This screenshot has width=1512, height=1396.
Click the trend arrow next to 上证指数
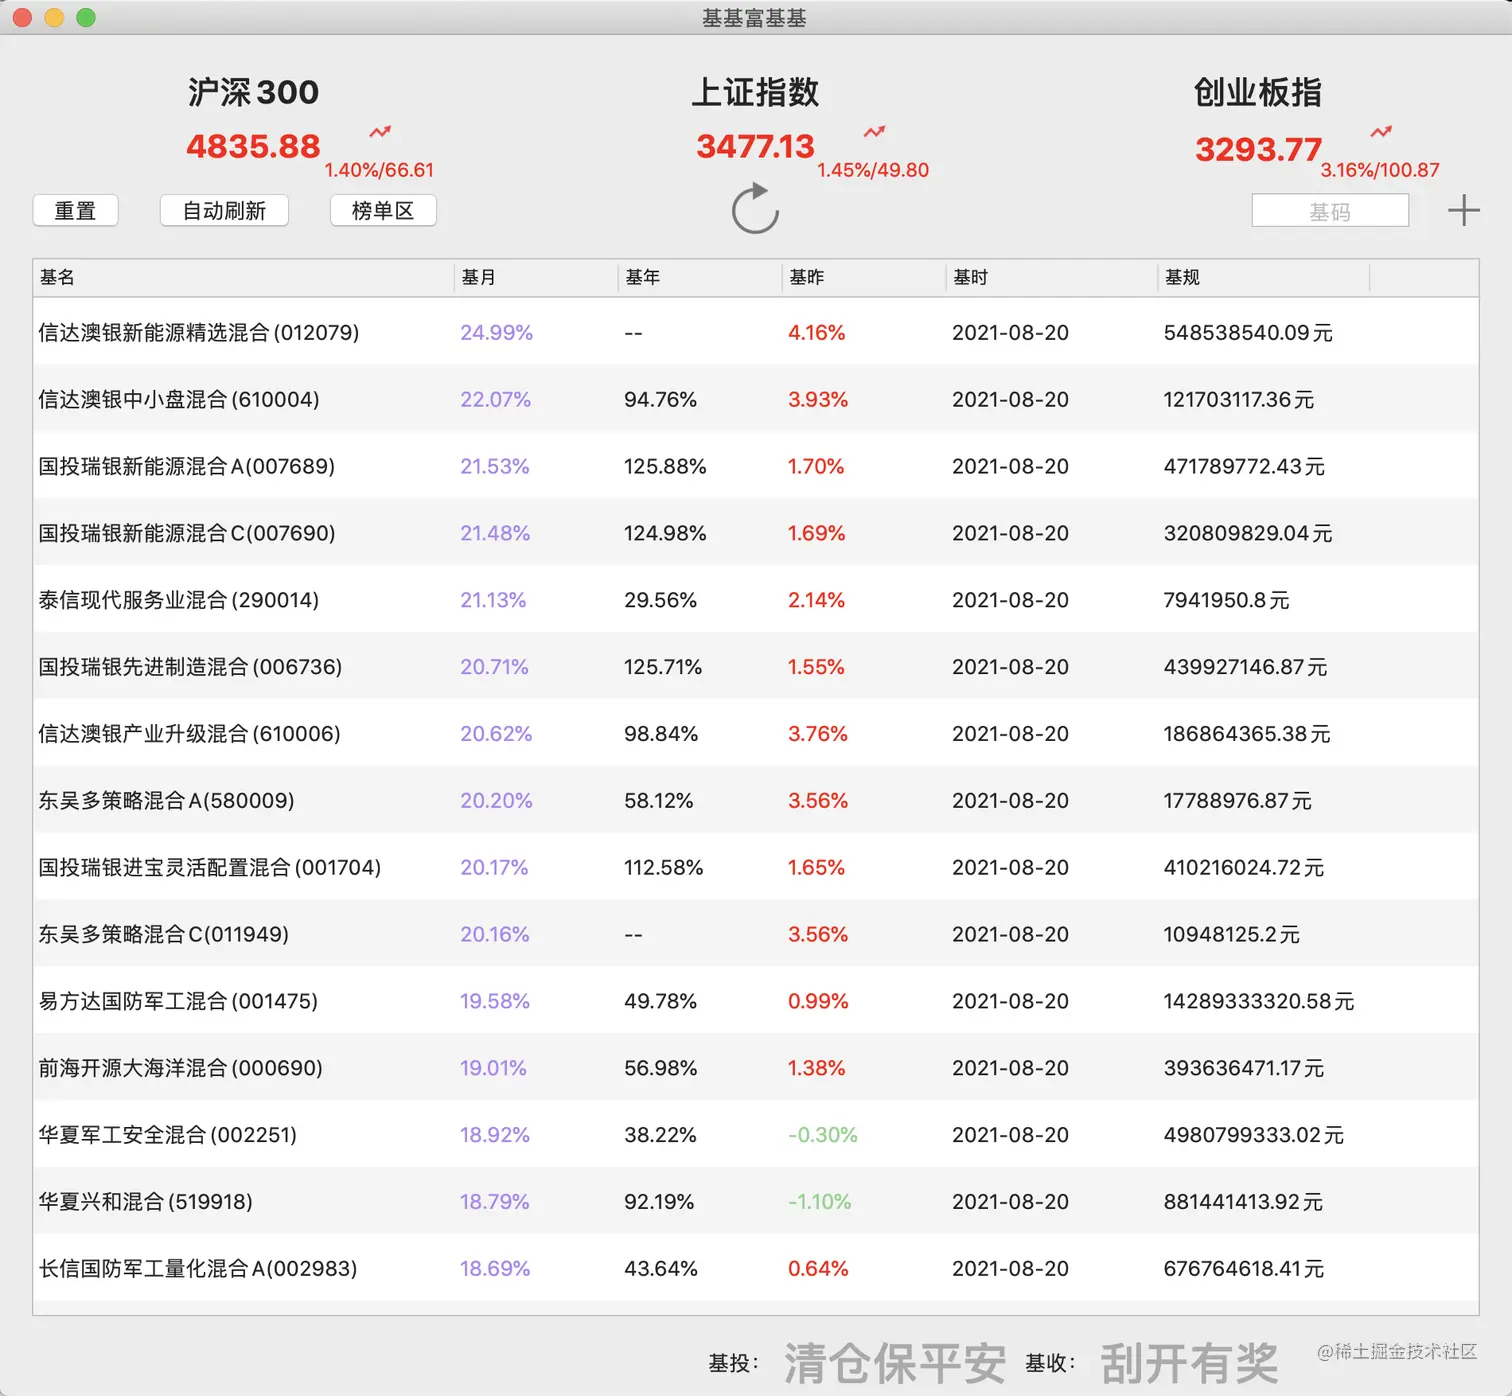tap(873, 131)
